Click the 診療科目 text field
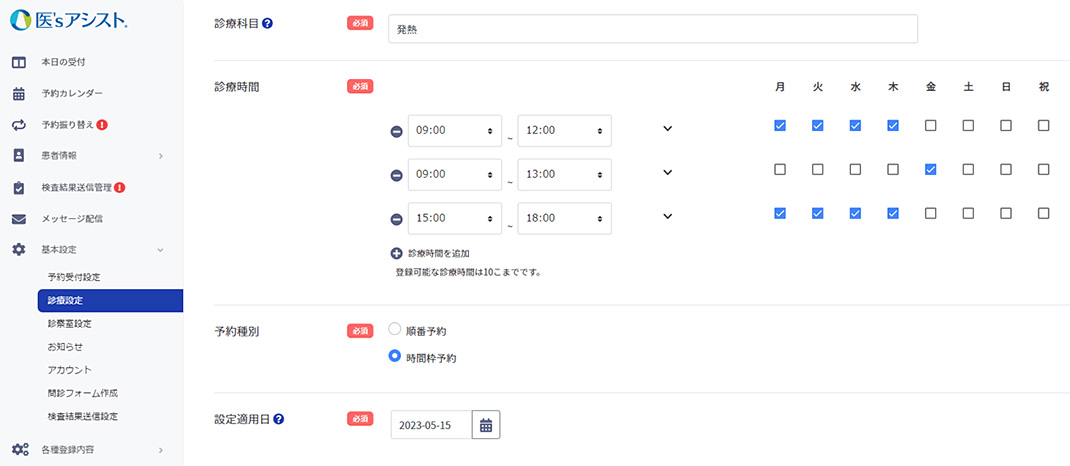This screenshot has width=1070, height=466. 652,29
